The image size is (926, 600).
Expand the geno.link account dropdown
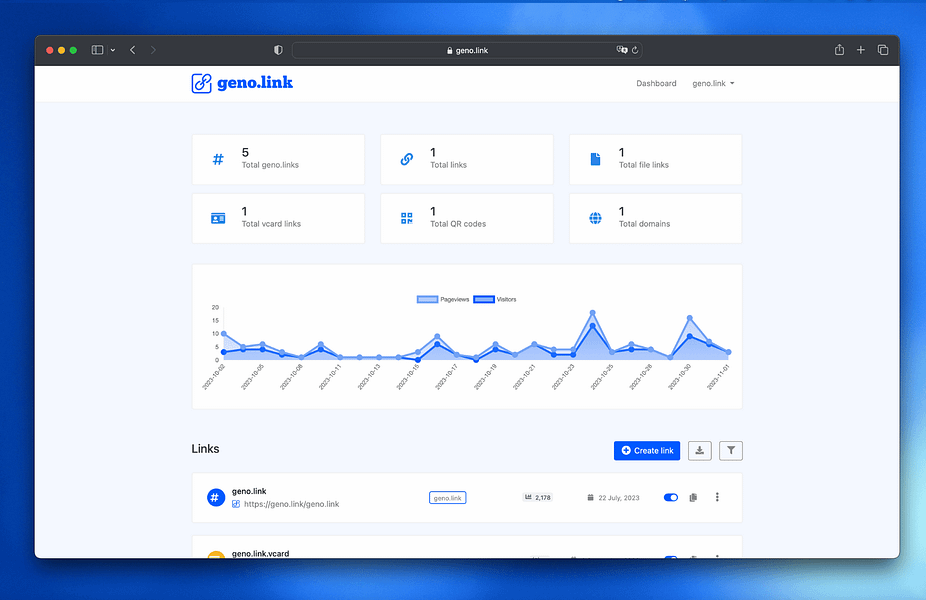click(x=713, y=83)
